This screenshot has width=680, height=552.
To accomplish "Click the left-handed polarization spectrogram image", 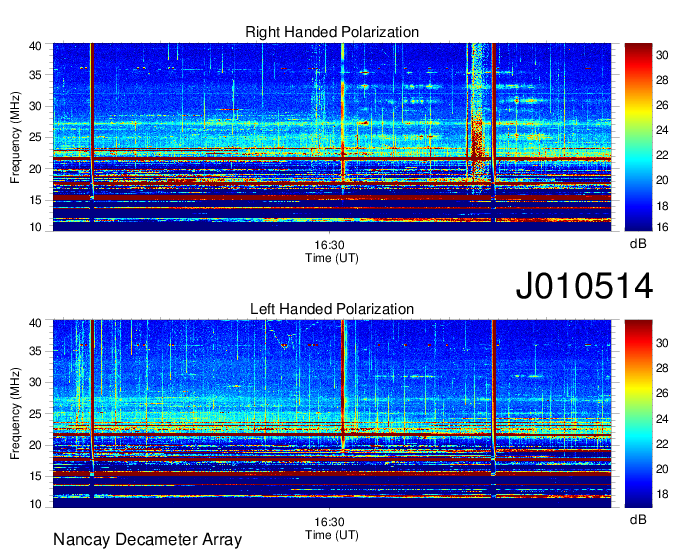I will pos(332,414).
